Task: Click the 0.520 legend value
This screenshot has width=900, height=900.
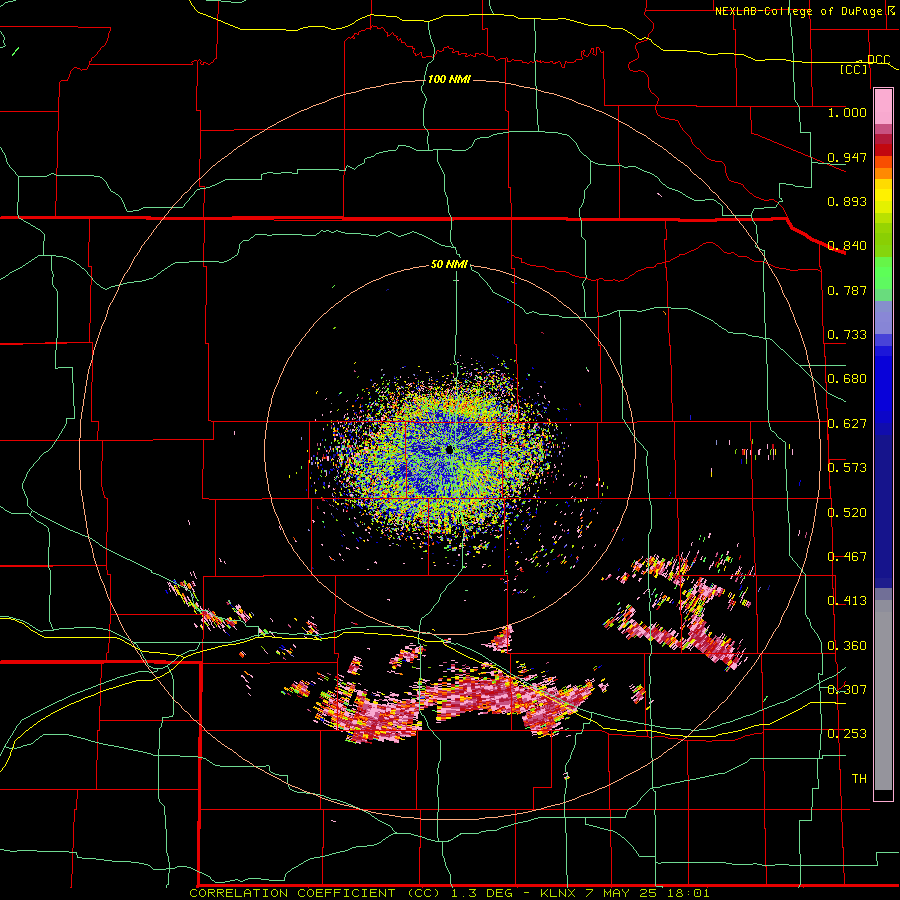Action: [x=847, y=513]
